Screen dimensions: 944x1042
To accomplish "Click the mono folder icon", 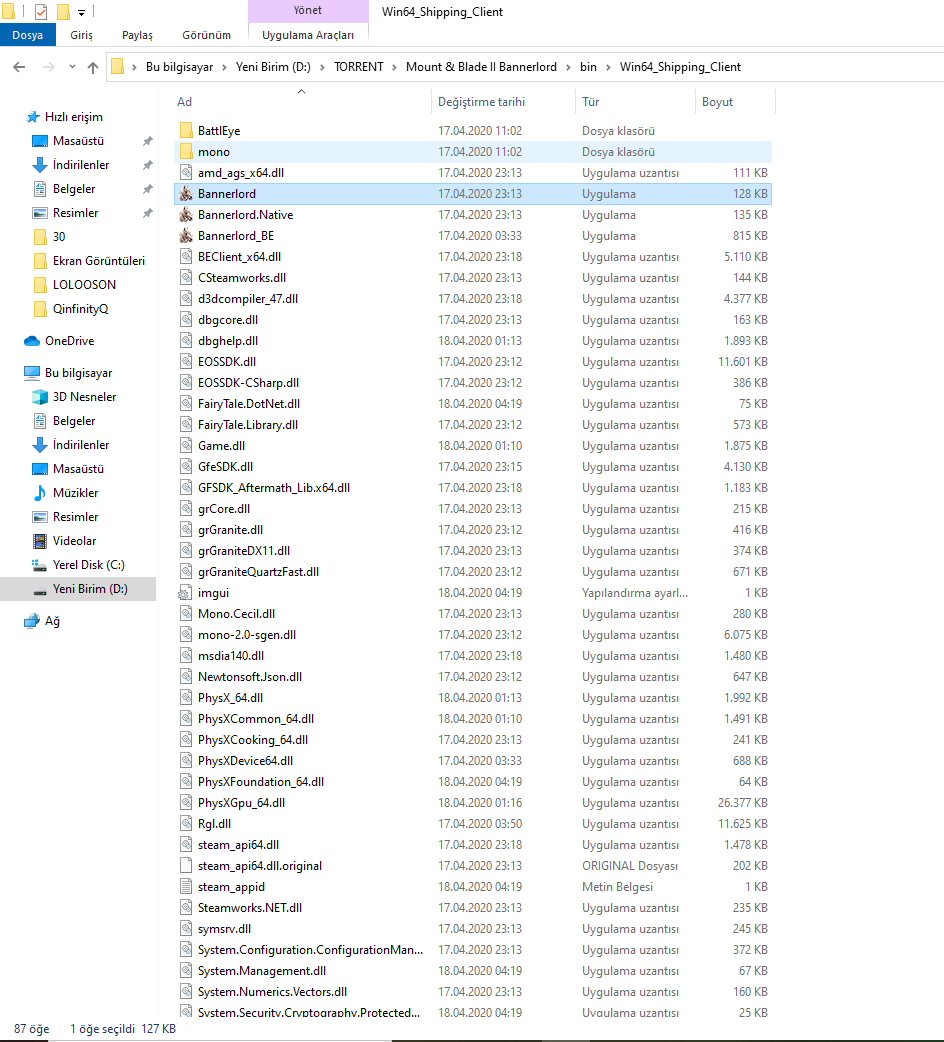I will 186,152.
